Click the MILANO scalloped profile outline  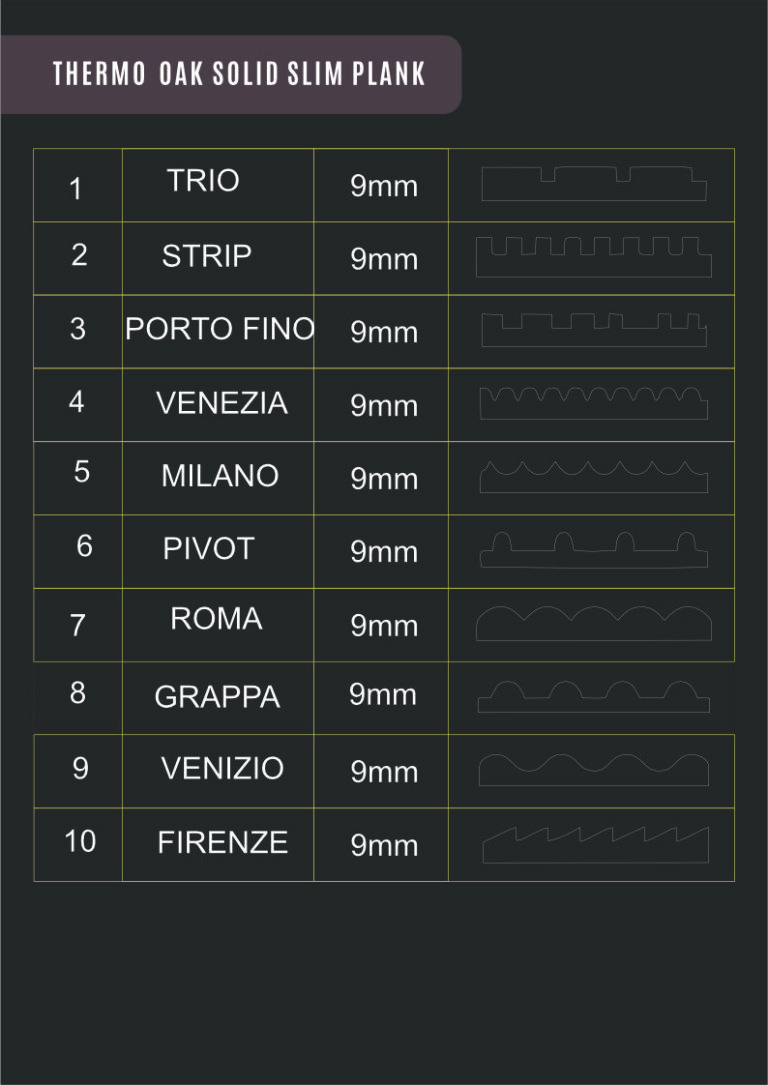point(594,477)
